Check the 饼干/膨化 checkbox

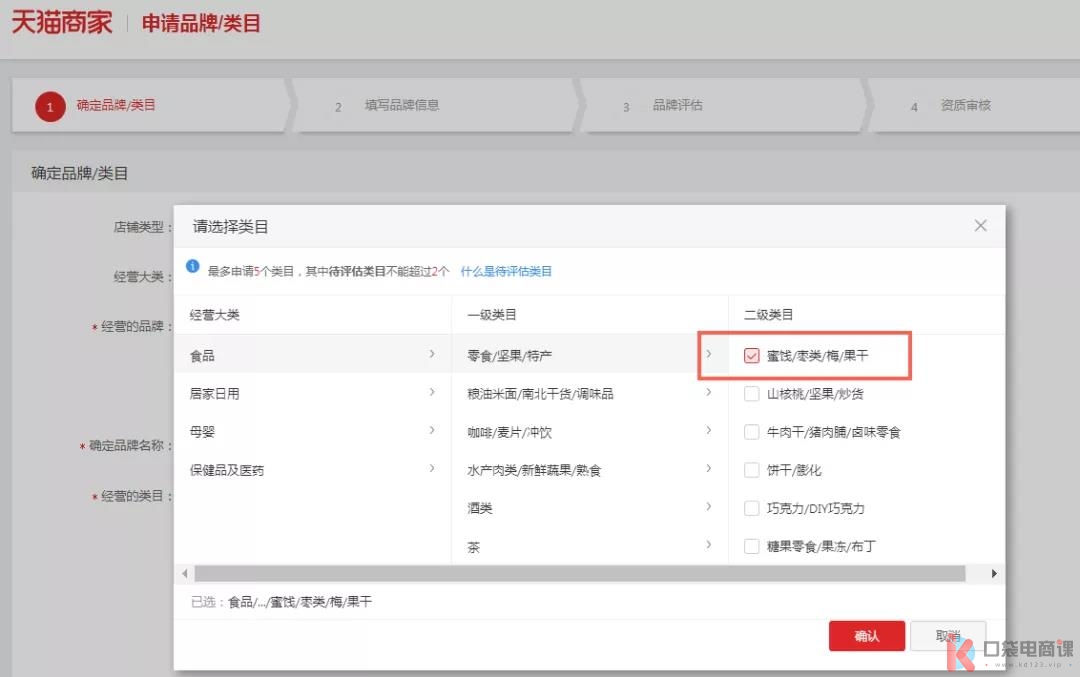[x=751, y=470]
